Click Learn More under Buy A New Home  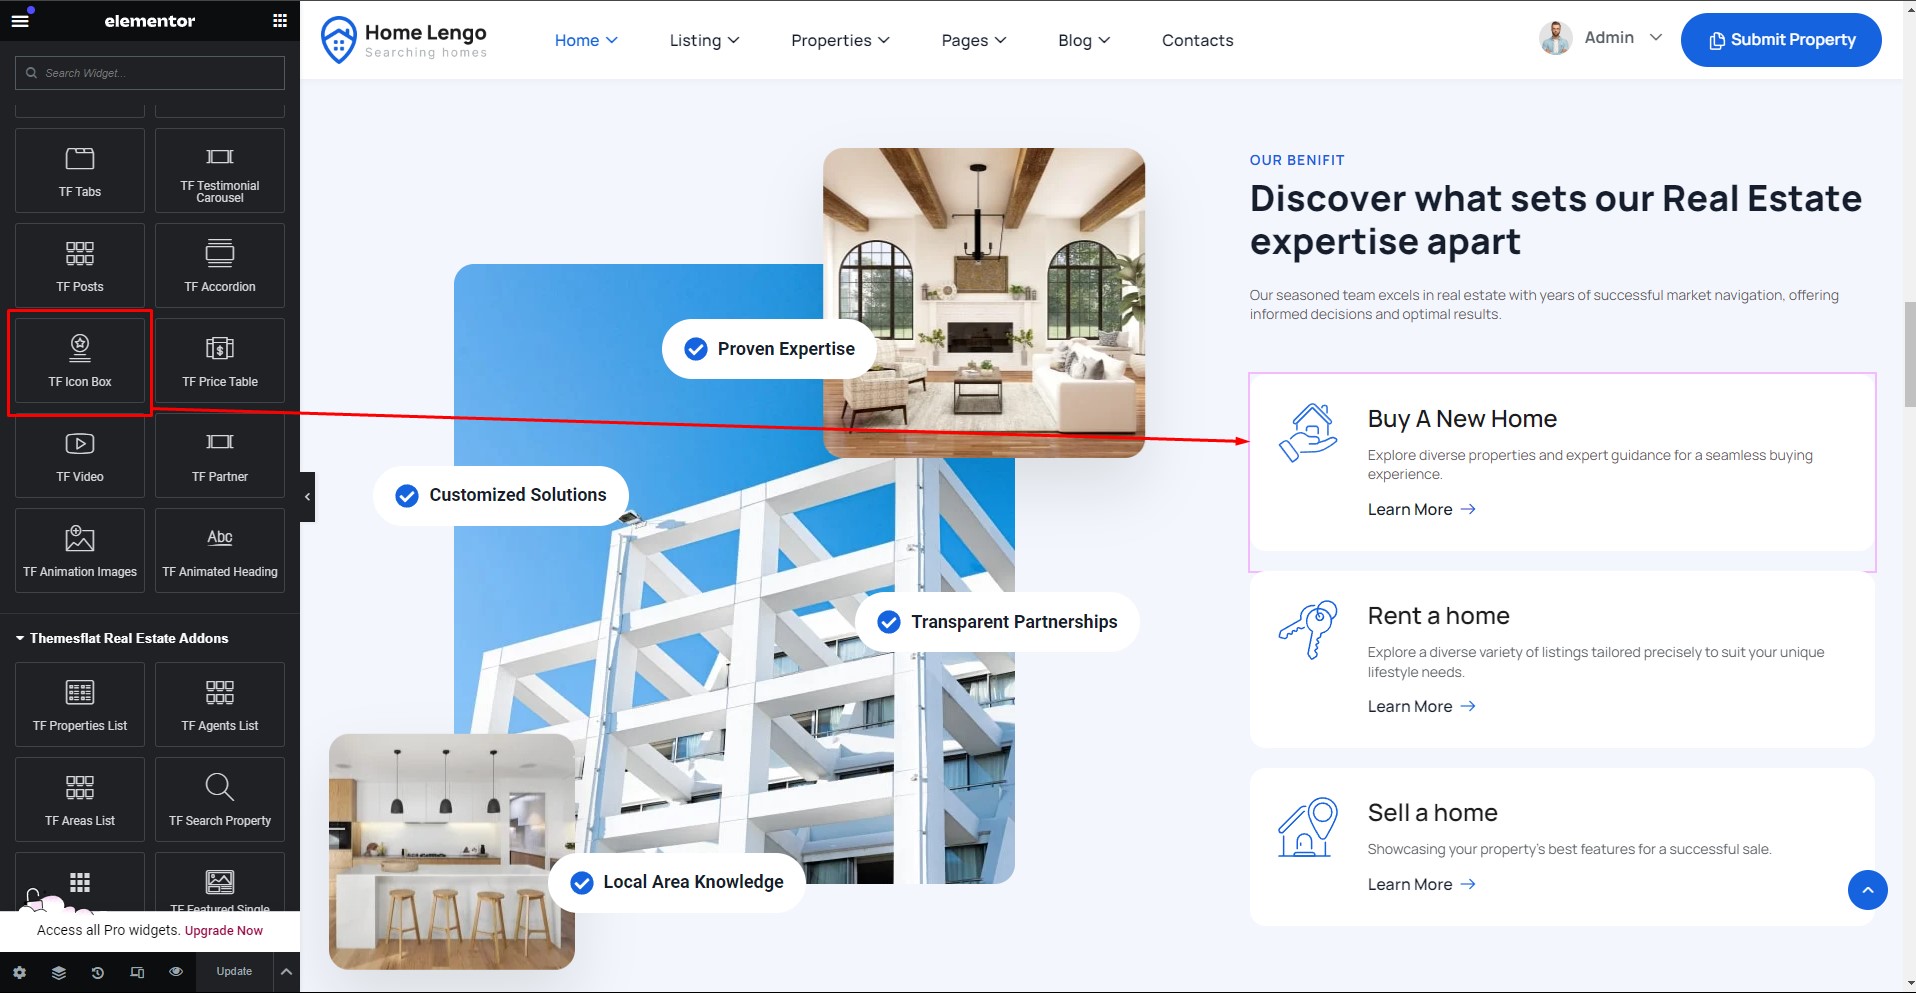click(x=1421, y=509)
